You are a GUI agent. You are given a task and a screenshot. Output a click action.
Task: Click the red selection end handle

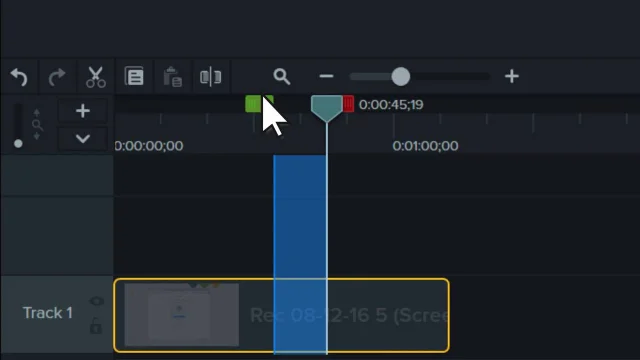coord(348,104)
